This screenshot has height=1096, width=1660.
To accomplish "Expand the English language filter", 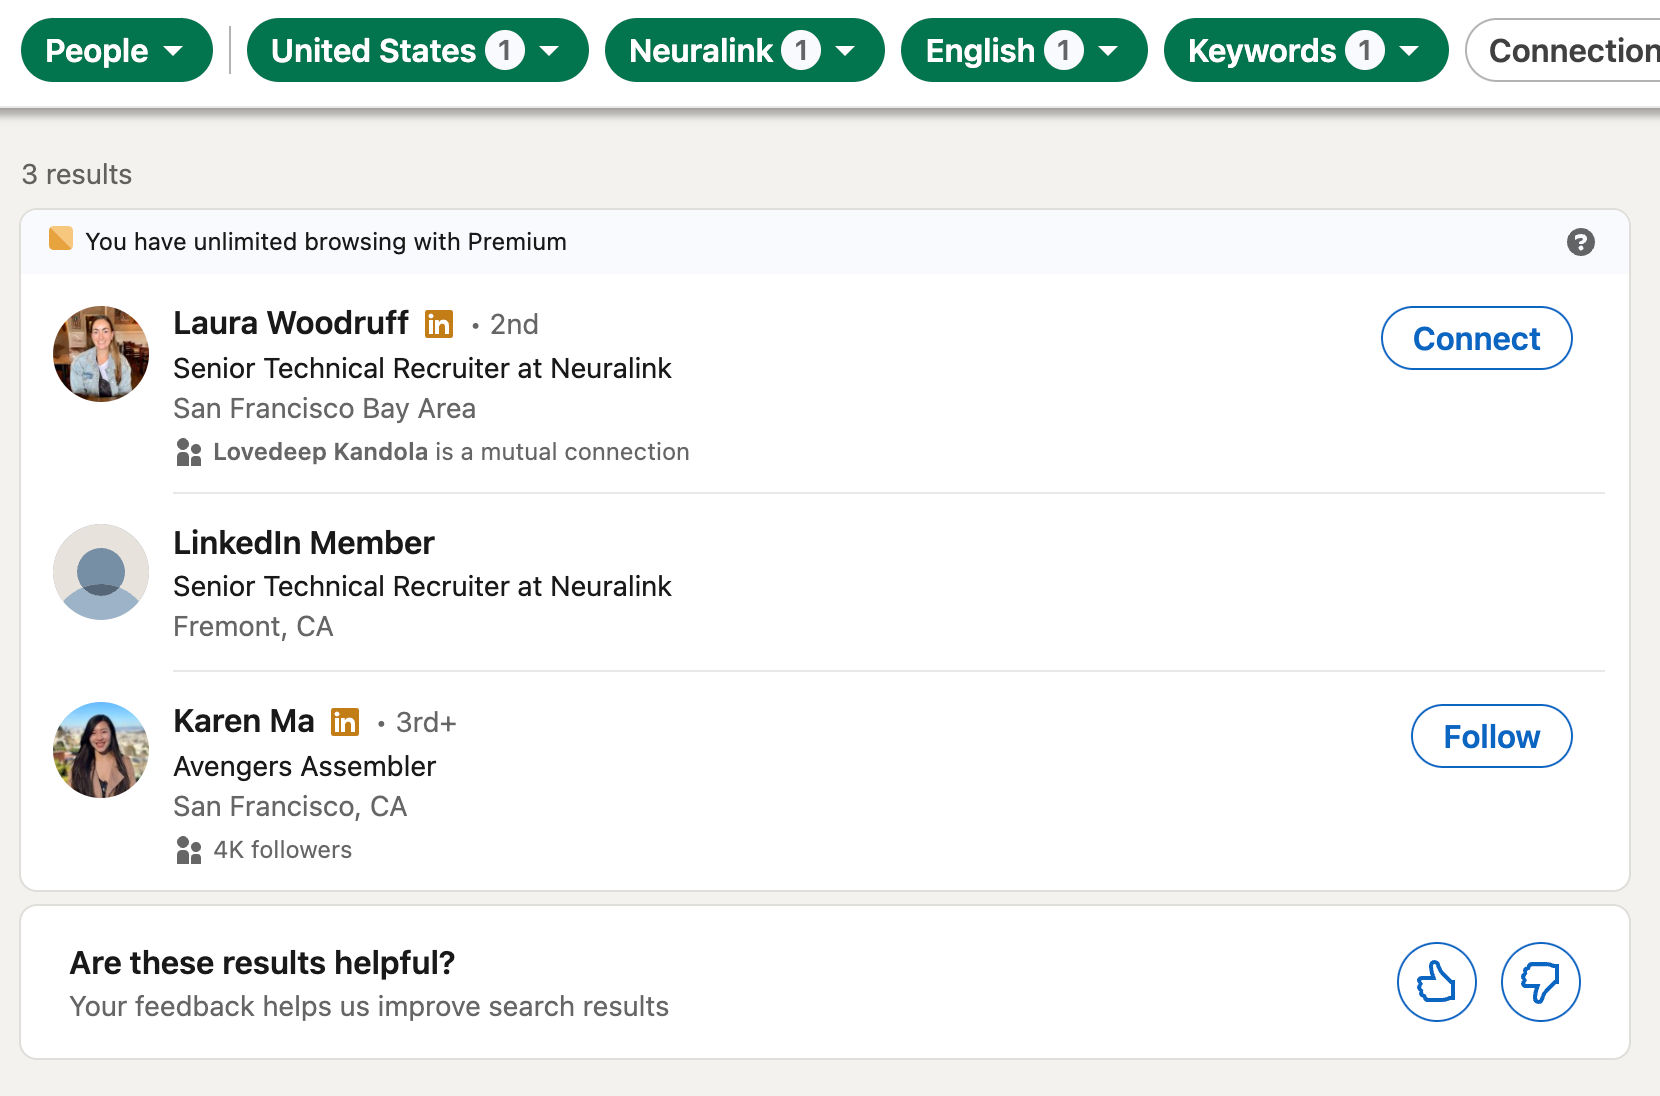I will point(1023,50).
